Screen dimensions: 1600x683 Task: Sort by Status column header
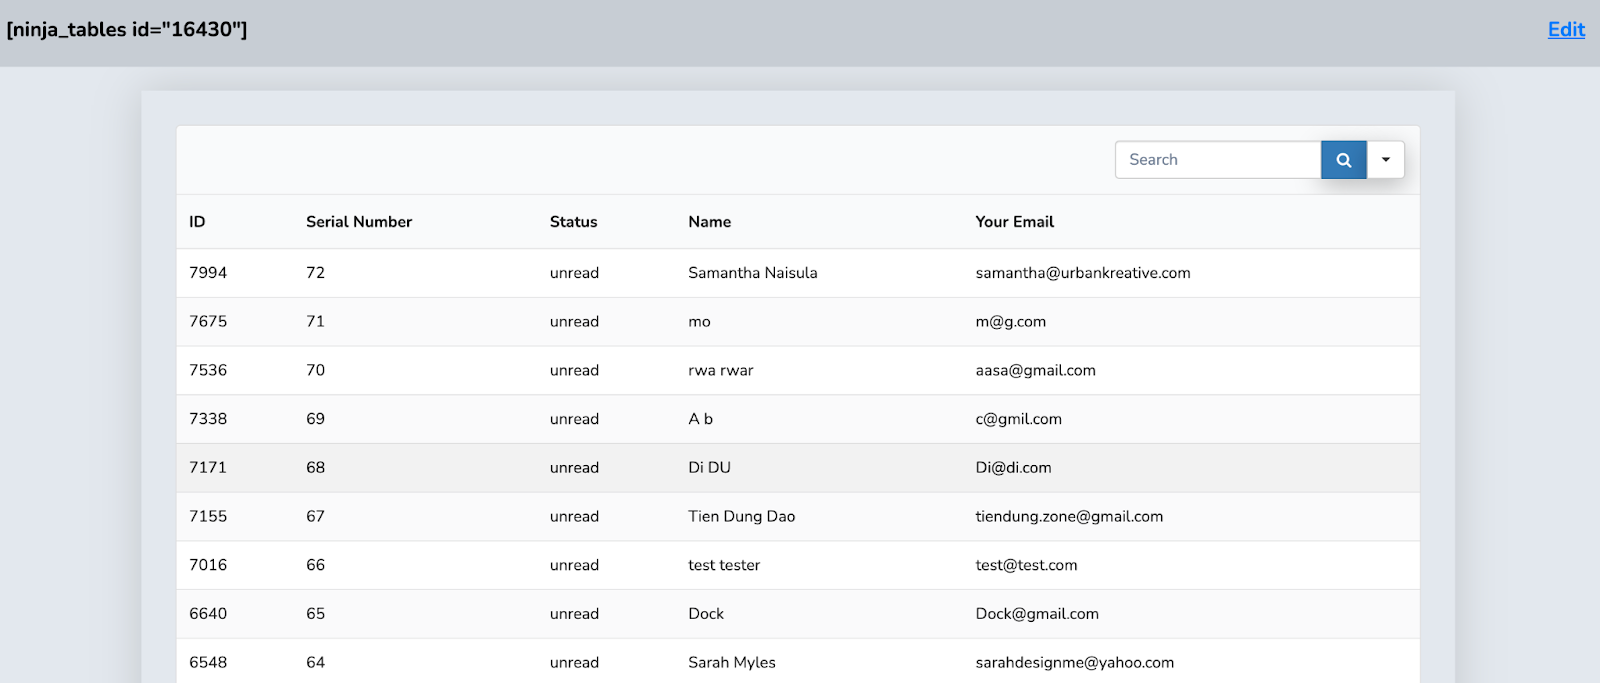[573, 222]
